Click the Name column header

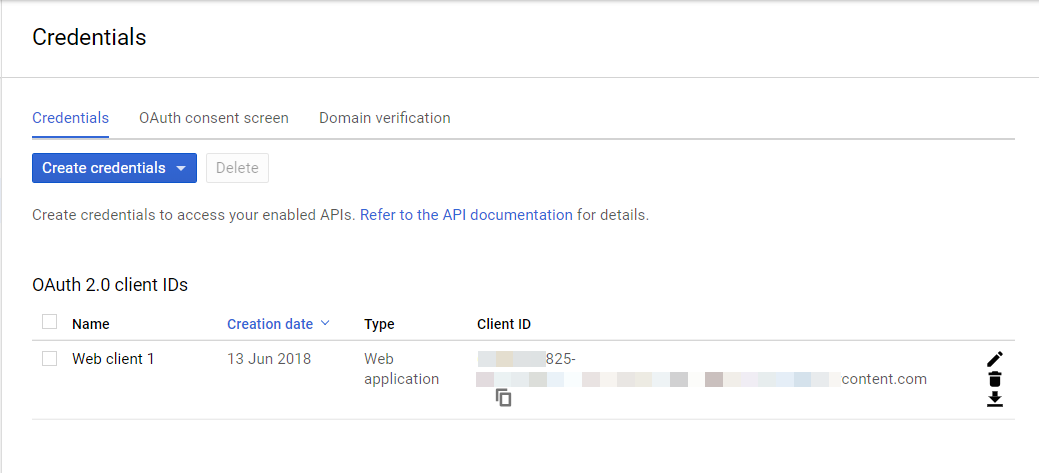pyautogui.click(x=91, y=324)
